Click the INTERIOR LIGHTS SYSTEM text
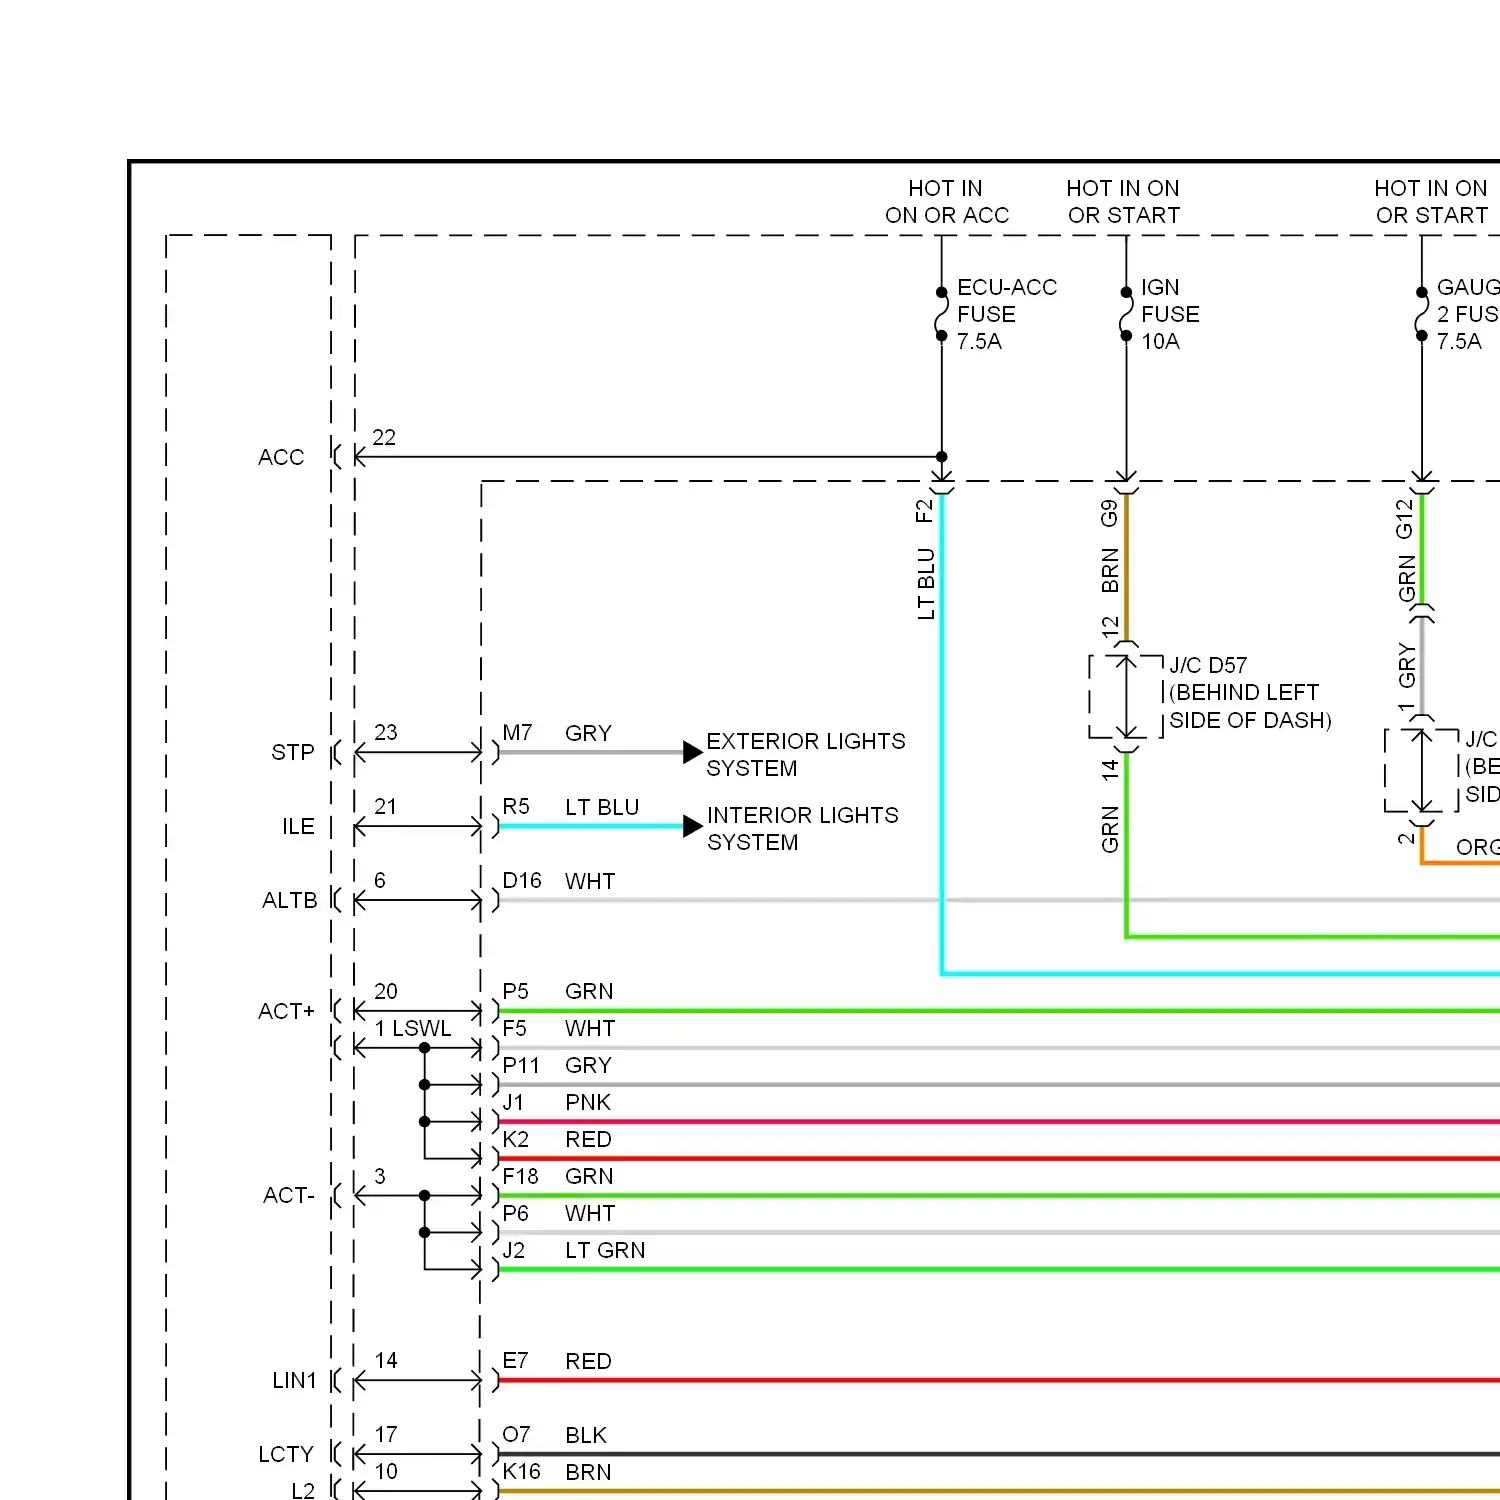 [x=802, y=828]
